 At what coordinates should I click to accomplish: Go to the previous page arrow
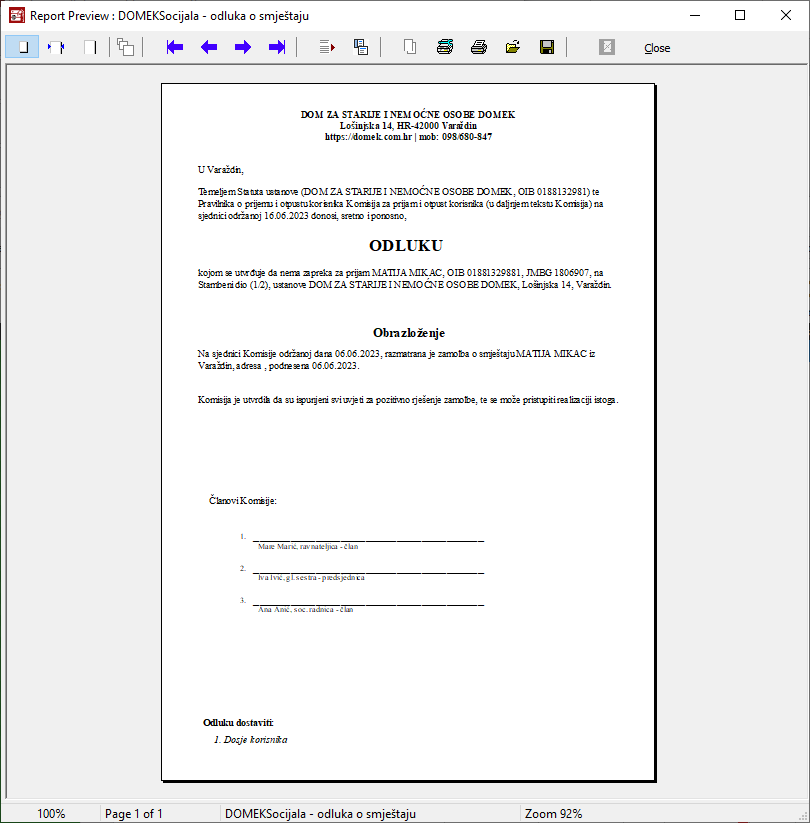click(x=209, y=47)
